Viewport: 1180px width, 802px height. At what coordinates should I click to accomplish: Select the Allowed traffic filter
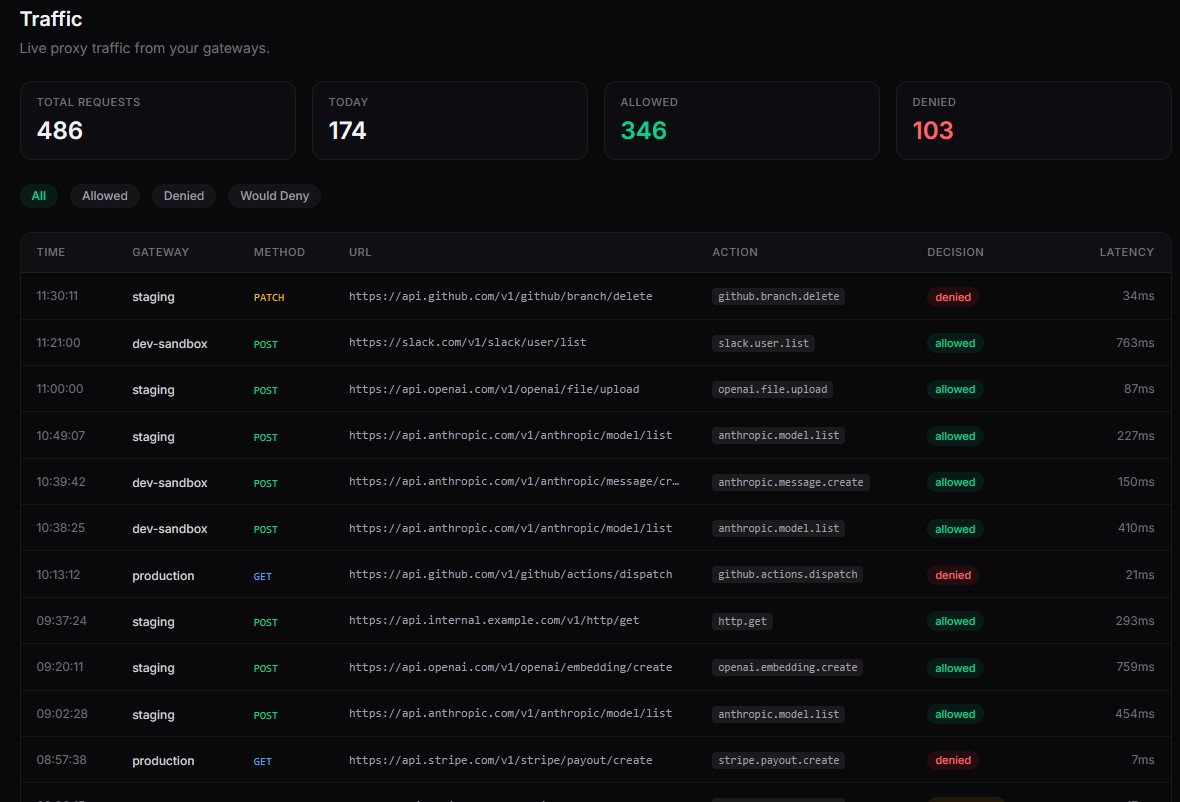pyautogui.click(x=104, y=196)
